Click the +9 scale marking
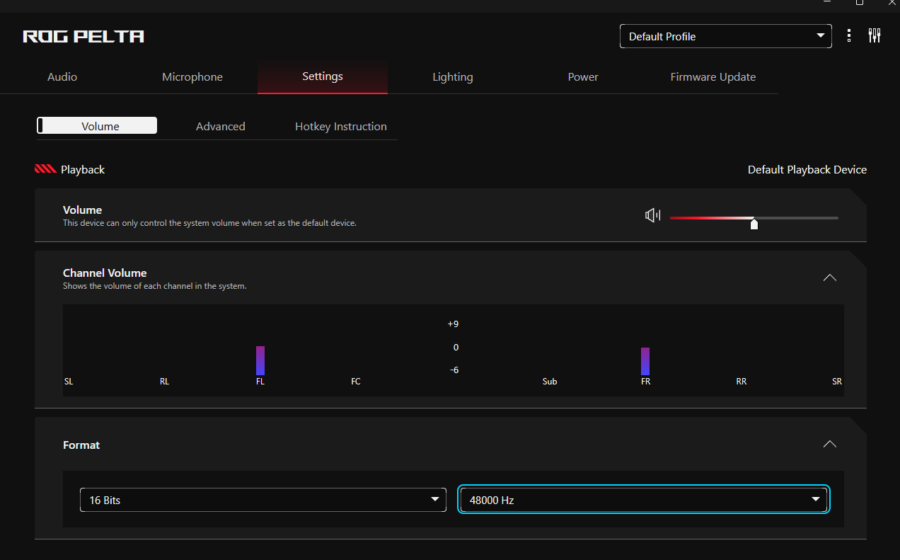 (x=453, y=324)
